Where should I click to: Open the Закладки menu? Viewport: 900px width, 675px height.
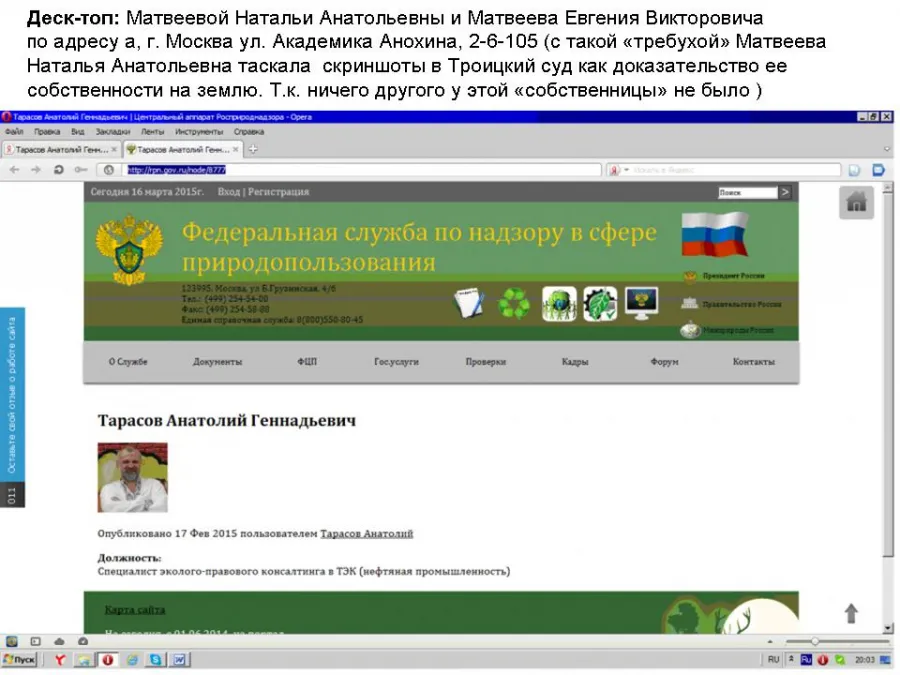112,131
